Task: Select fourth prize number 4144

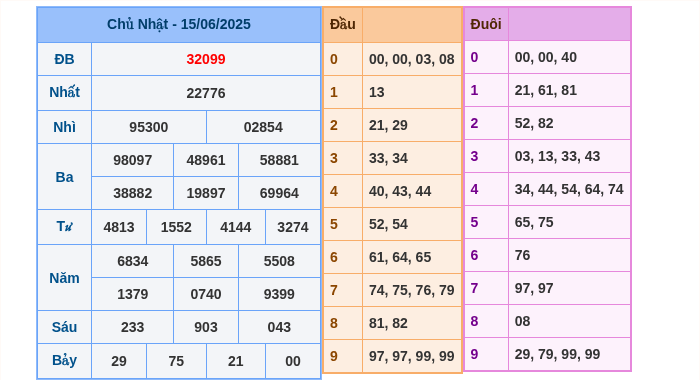Action: coord(236,227)
